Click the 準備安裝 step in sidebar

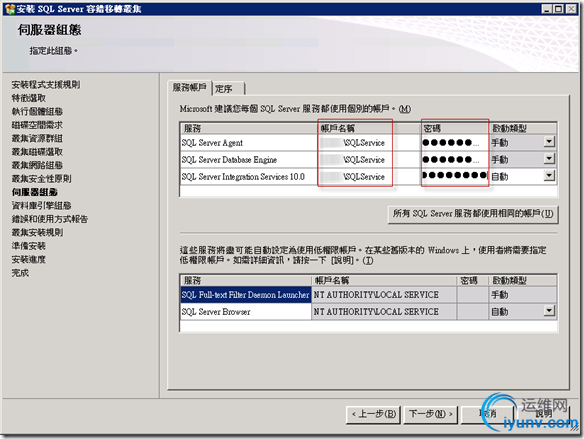click(28, 246)
